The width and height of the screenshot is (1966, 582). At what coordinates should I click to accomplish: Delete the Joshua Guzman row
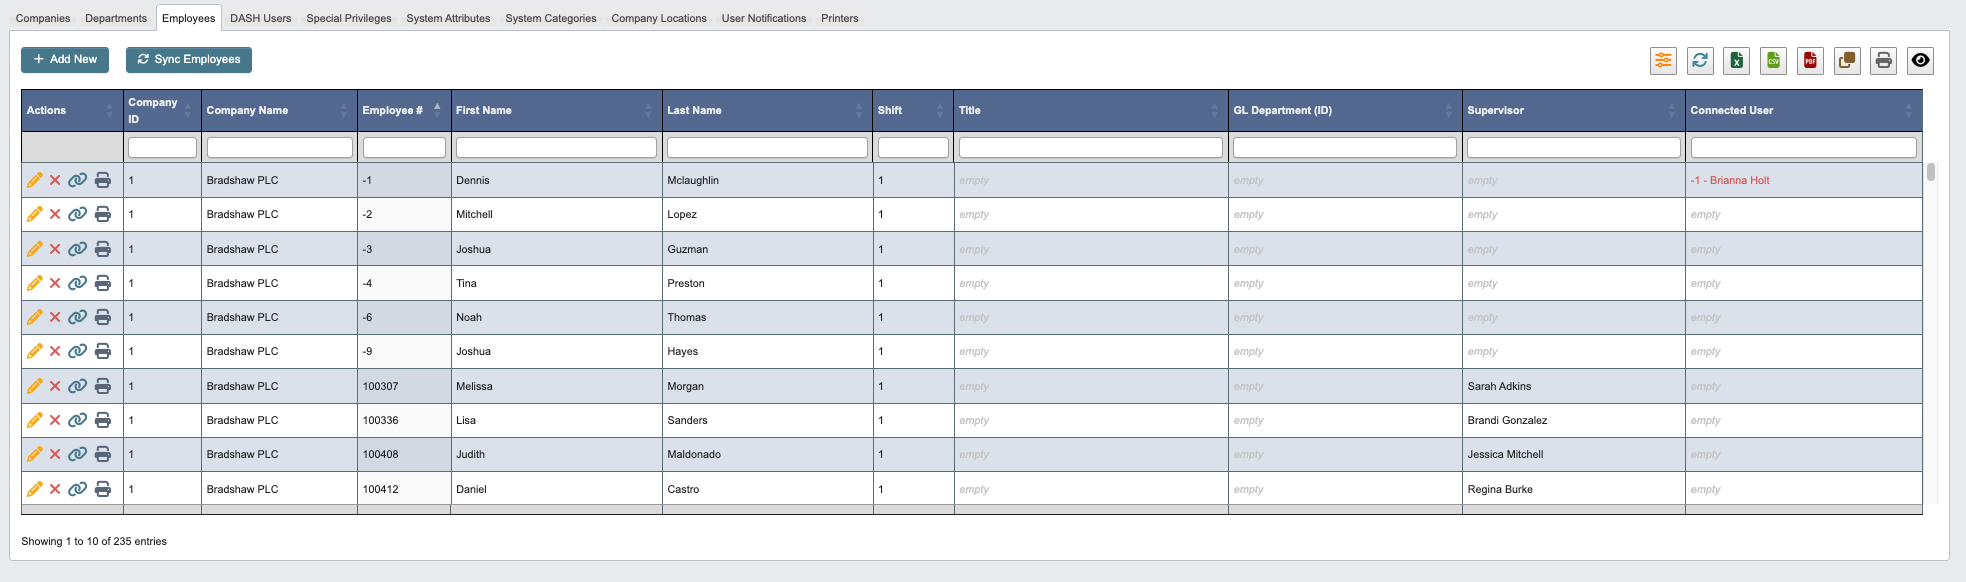pos(55,249)
